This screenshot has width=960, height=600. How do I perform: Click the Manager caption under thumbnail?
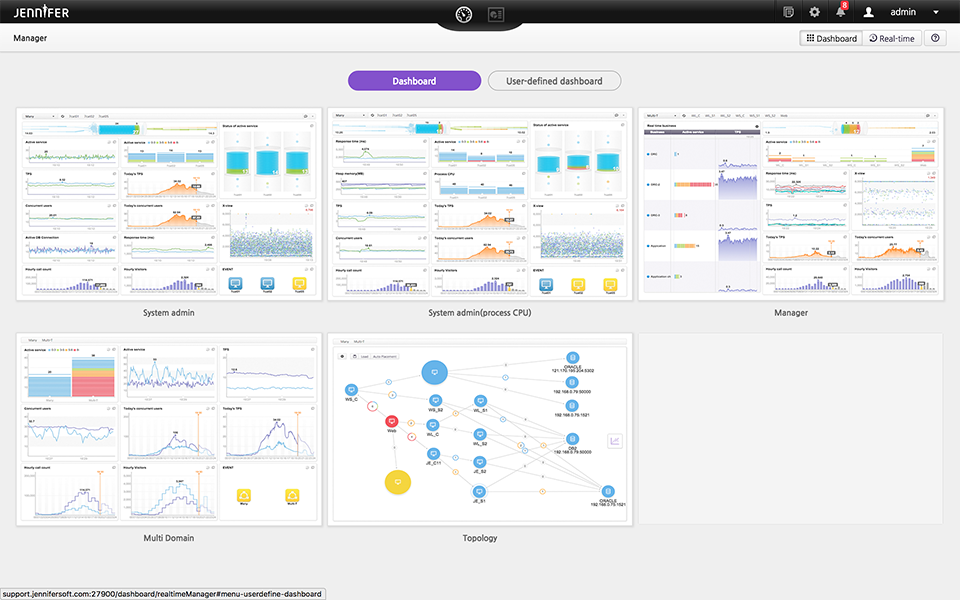(x=790, y=312)
